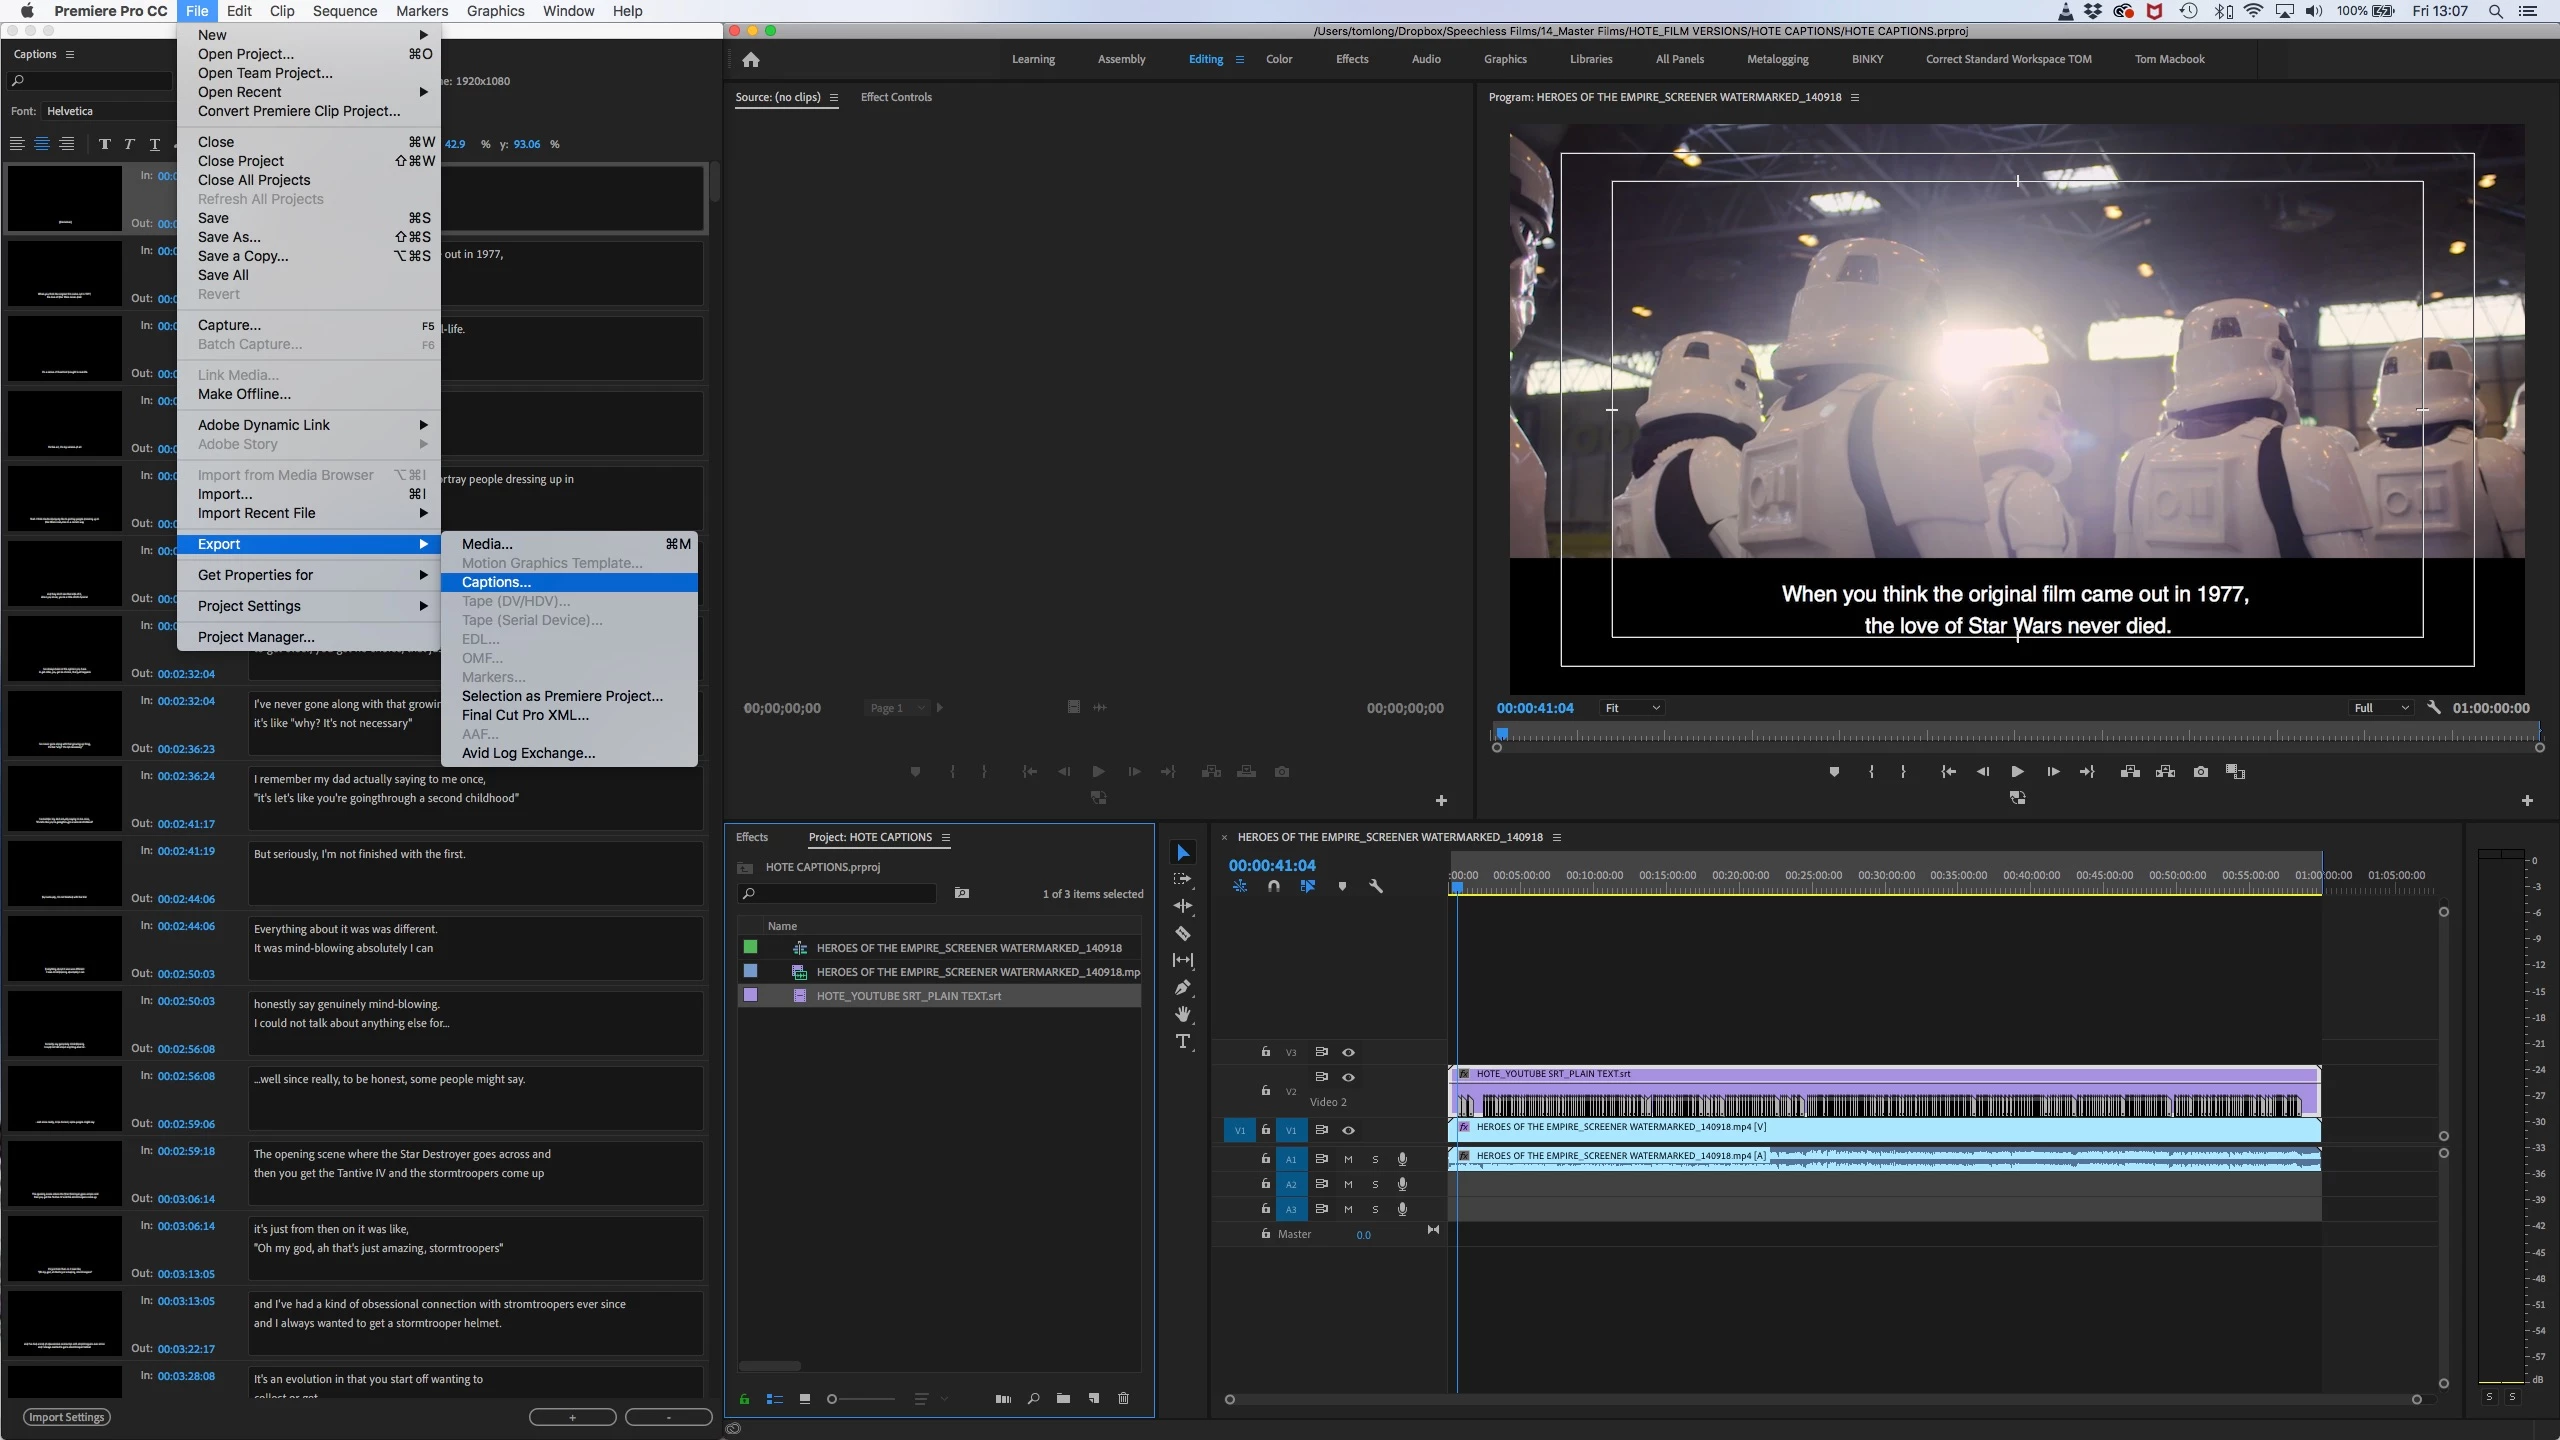2560x1440 pixels.
Task: Select the Razor tool in toolbar
Action: pyautogui.click(x=1183, y=933)
